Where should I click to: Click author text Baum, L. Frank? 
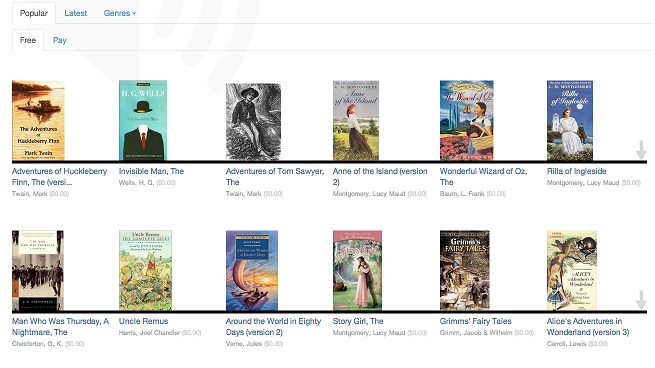pos(462,194)
